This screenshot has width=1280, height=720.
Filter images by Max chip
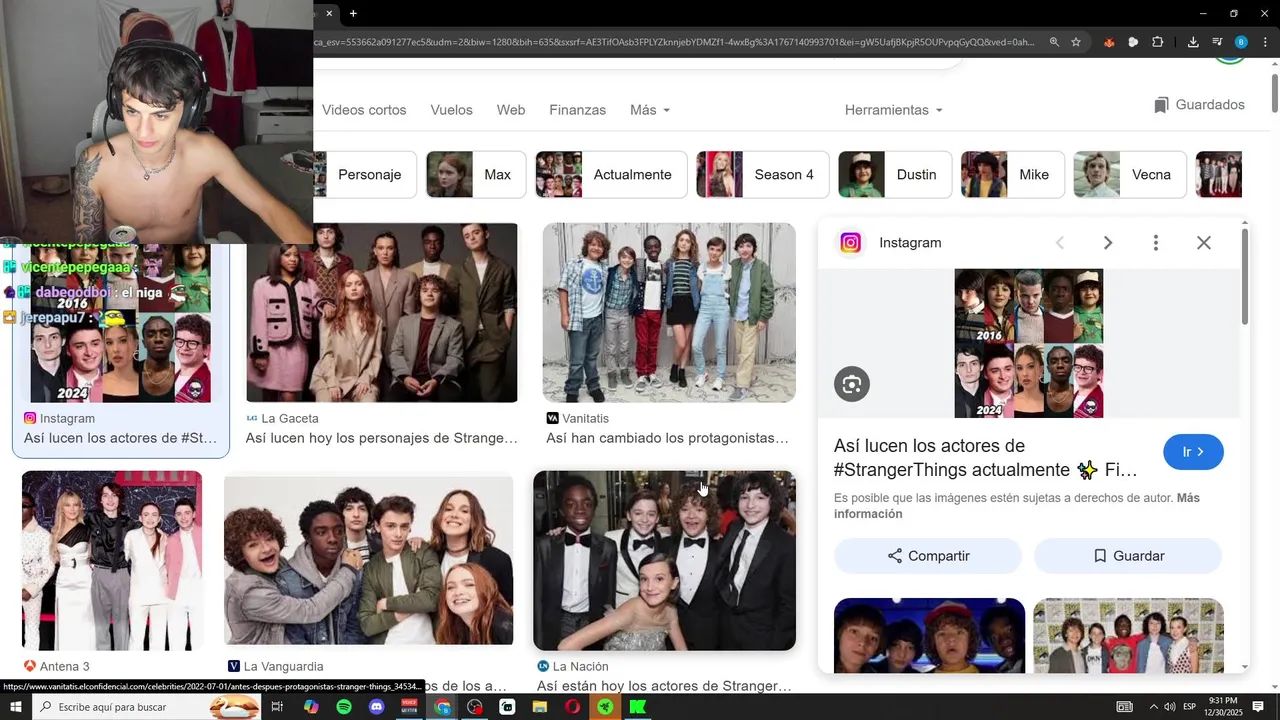pyautogui.click(x=476, y=175)
